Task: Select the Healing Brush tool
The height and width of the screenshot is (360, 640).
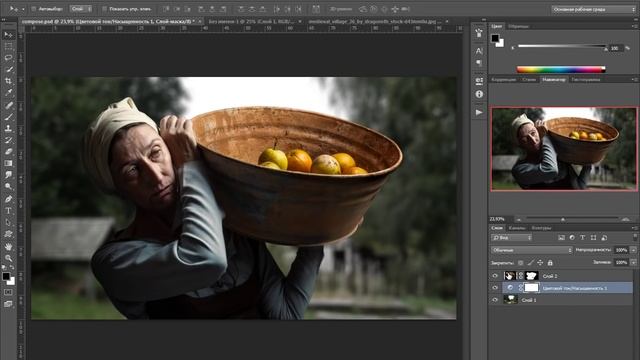Action: 8,105
